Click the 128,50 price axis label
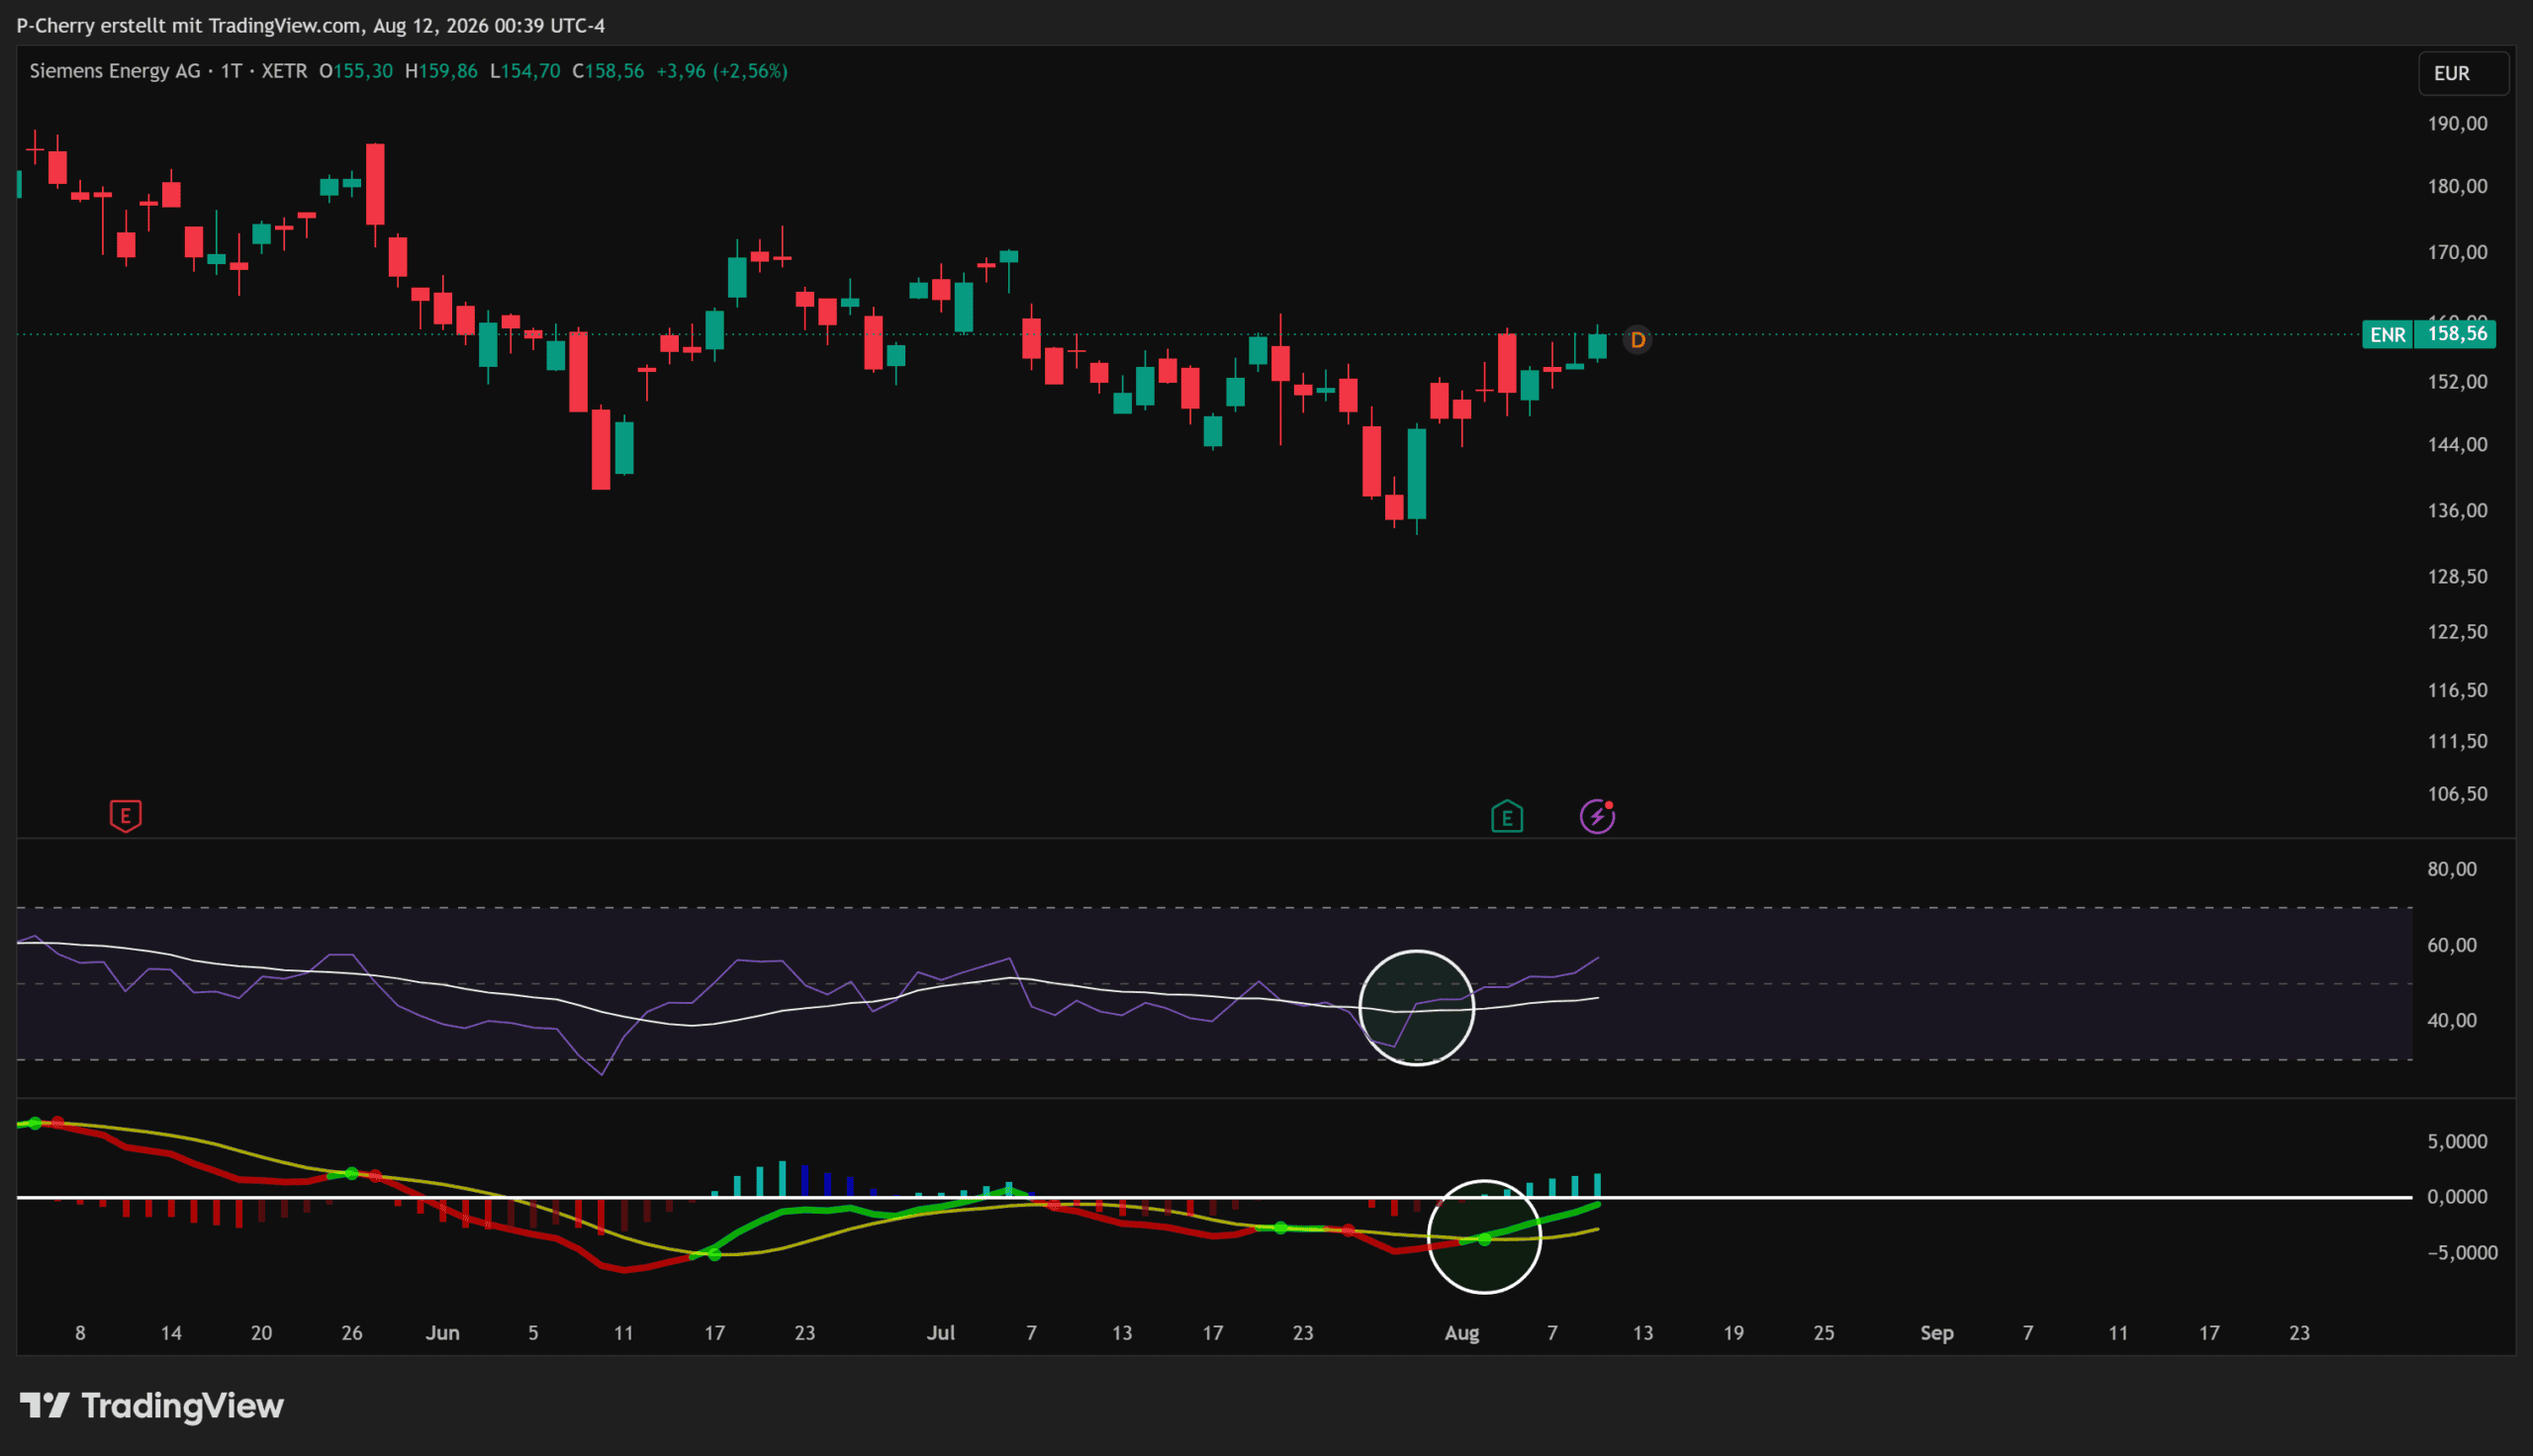This screenshot has height=1456, width=2533. [2457, 576]
